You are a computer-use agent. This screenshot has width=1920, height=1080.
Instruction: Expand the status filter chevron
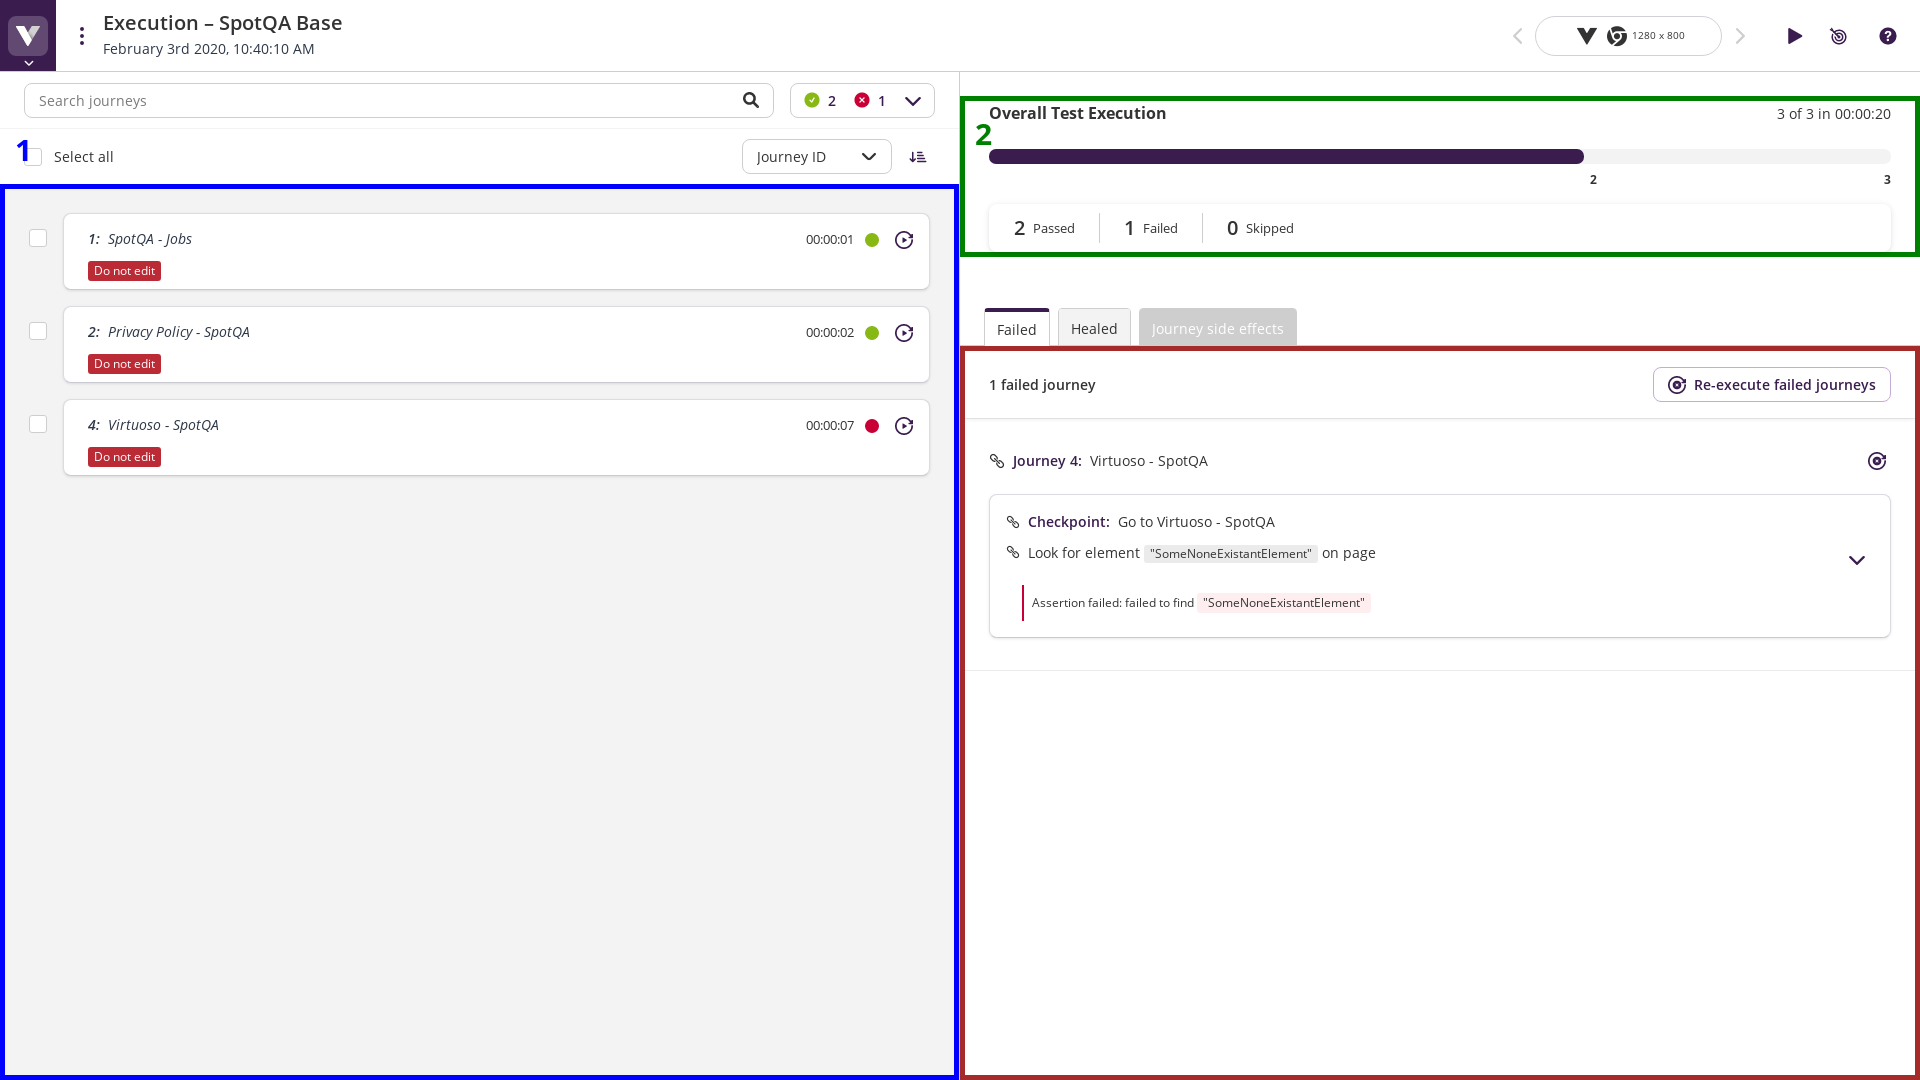pyautogui.click(x=913, y=101)
